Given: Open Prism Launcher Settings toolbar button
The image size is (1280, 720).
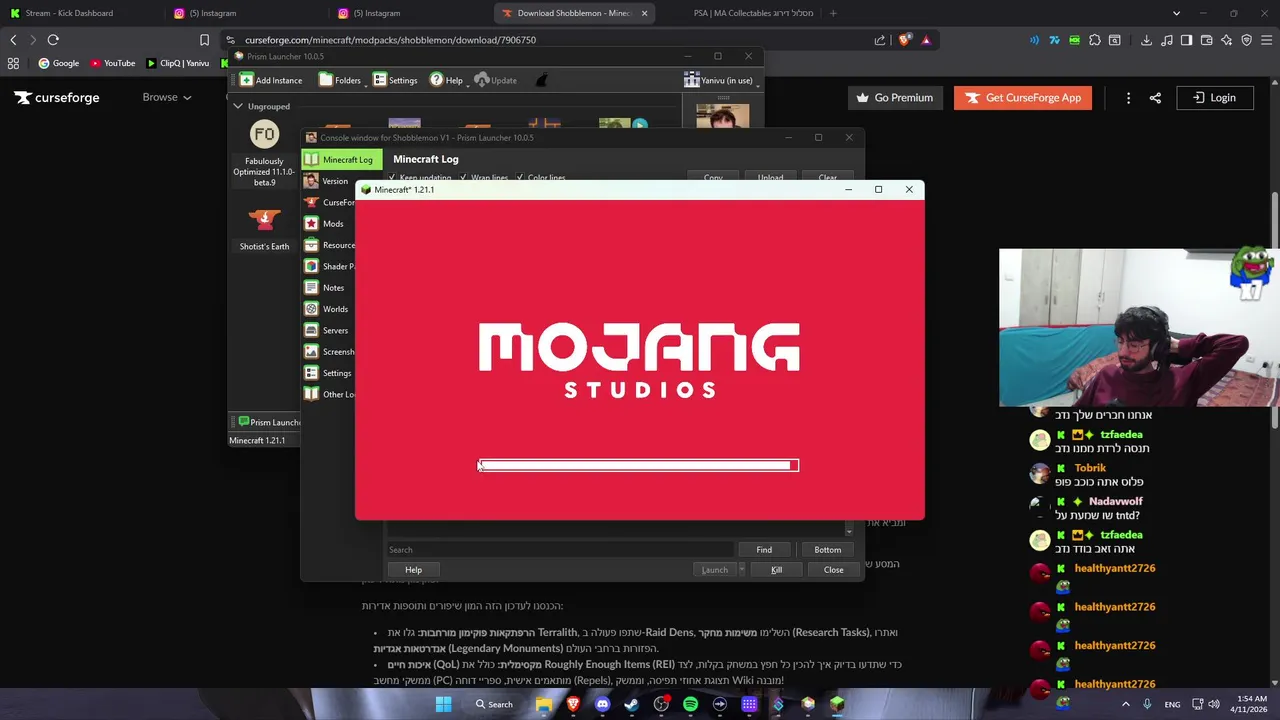Looking at the screenshot, I should click(x=395, y=80).
